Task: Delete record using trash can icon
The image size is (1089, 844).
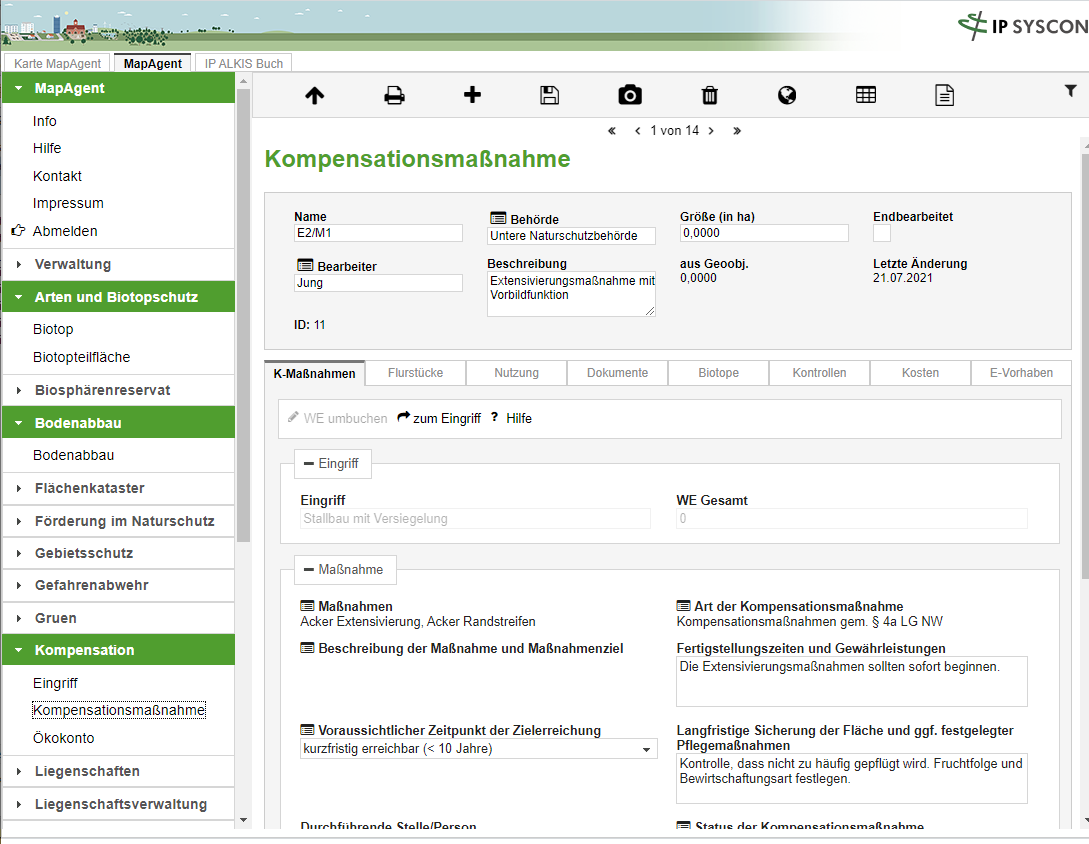Action: pos(709,96)
